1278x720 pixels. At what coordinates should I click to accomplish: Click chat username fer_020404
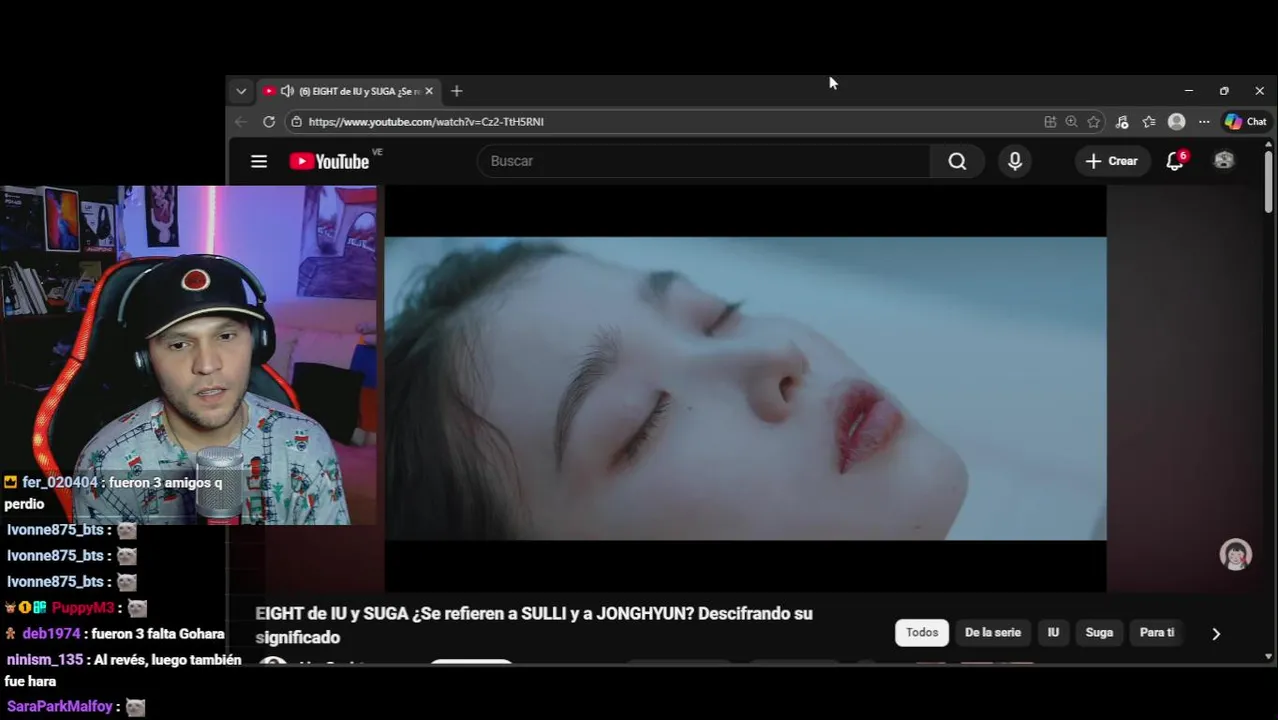60,483
